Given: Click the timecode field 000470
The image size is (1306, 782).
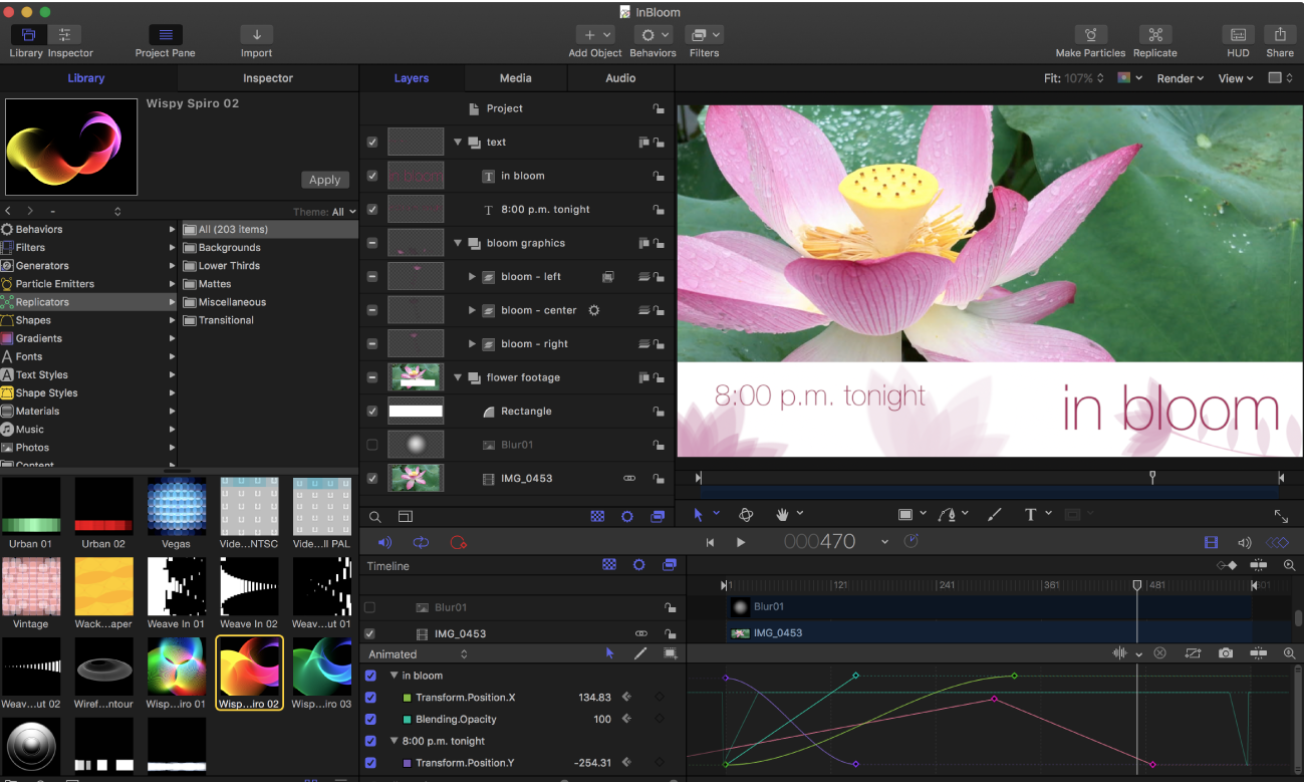Looking at the screenshot, I should 820,542.
